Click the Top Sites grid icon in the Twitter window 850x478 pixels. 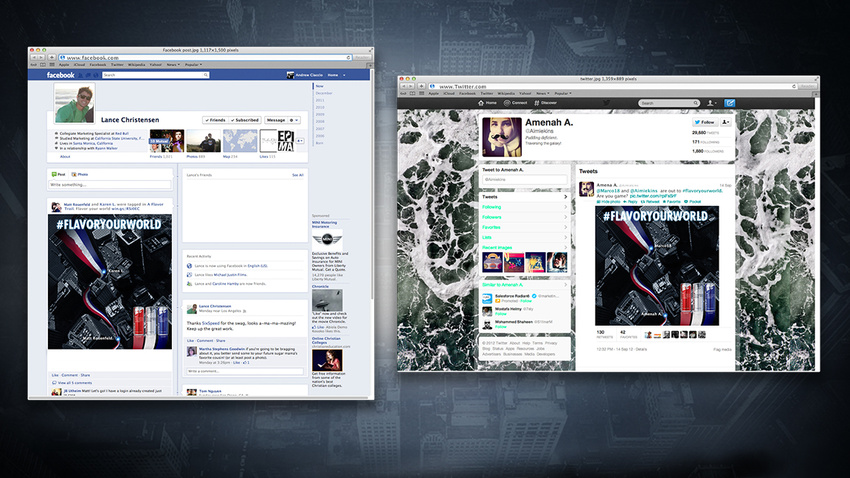tap(421, 93)
